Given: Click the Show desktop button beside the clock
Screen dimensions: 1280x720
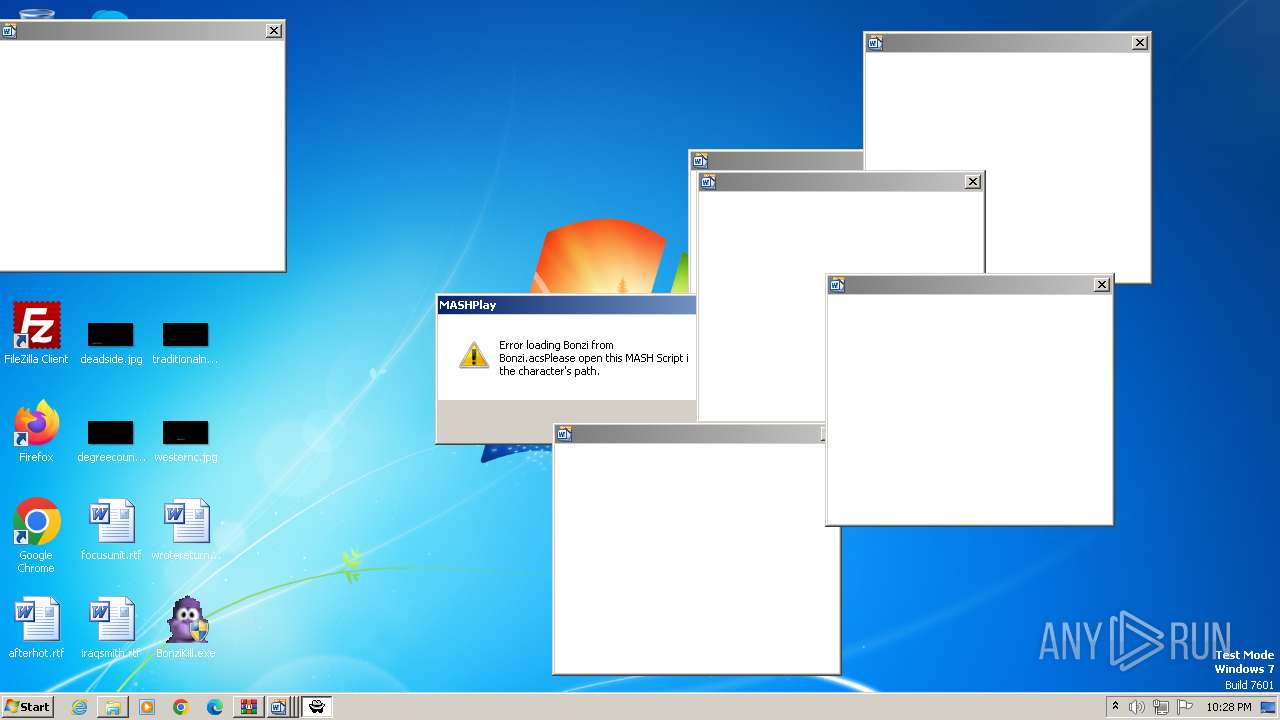Looking at the screenshot, I should (1268, 707).
